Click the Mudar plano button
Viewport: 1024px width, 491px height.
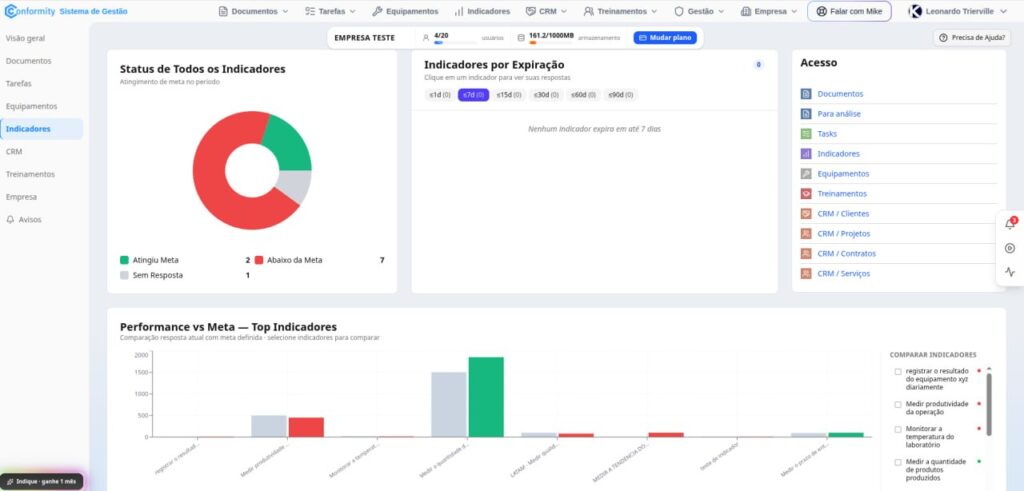click(665, 38)
